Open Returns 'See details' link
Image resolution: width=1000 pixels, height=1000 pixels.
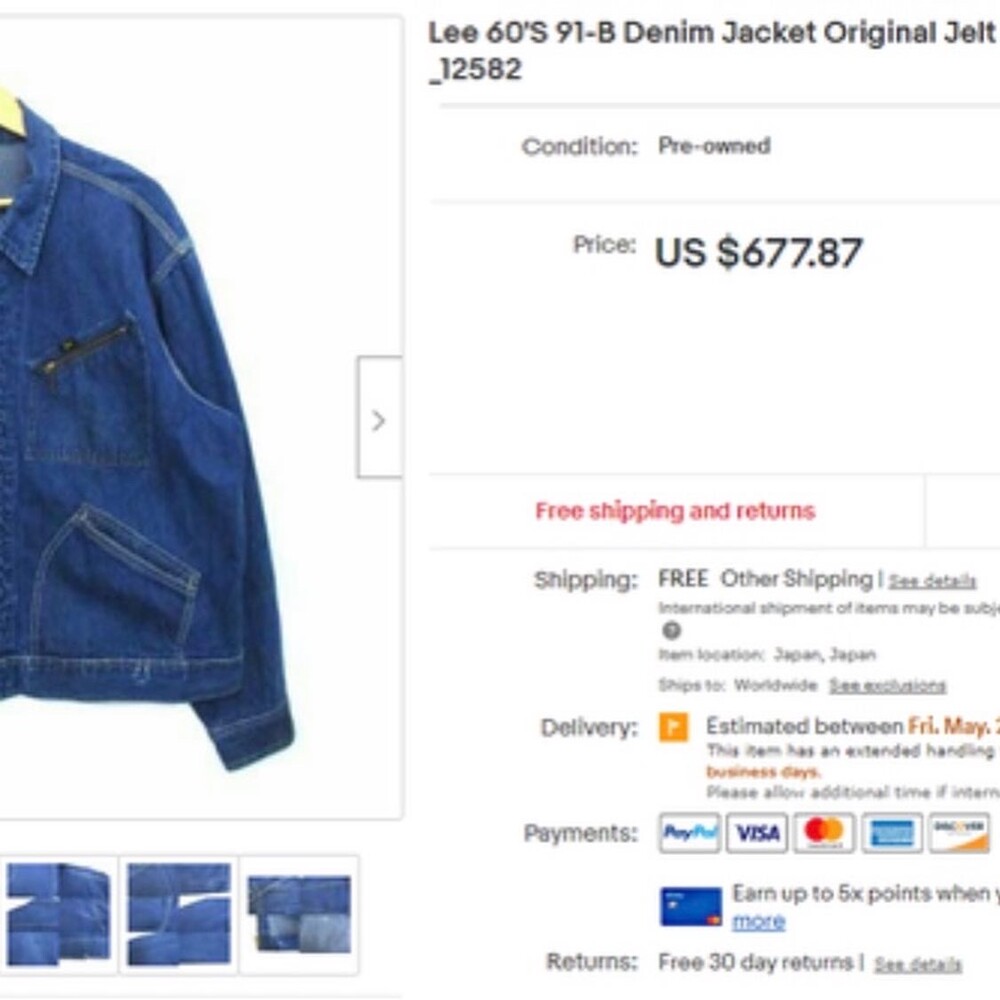pyautogui.click(x=918, y=964)
